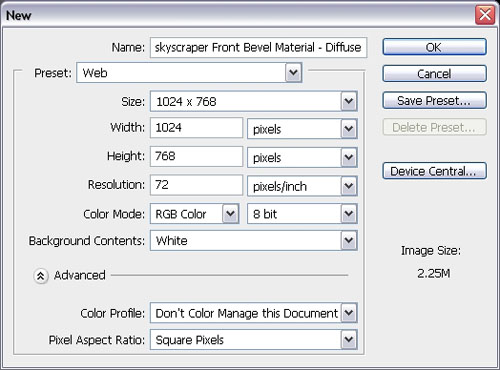Change the Width units dropdown
500x370 pixels.
tap(302, 129)
